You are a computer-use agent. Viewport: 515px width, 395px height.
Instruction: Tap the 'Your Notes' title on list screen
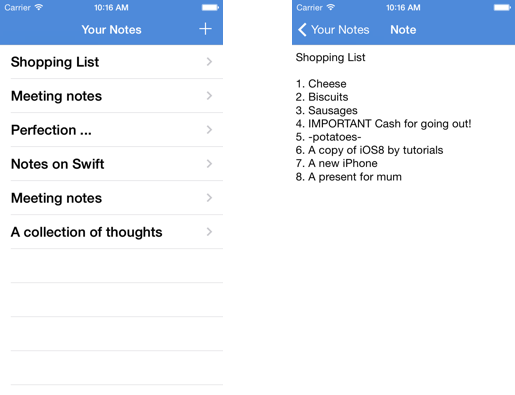[111, 30]
